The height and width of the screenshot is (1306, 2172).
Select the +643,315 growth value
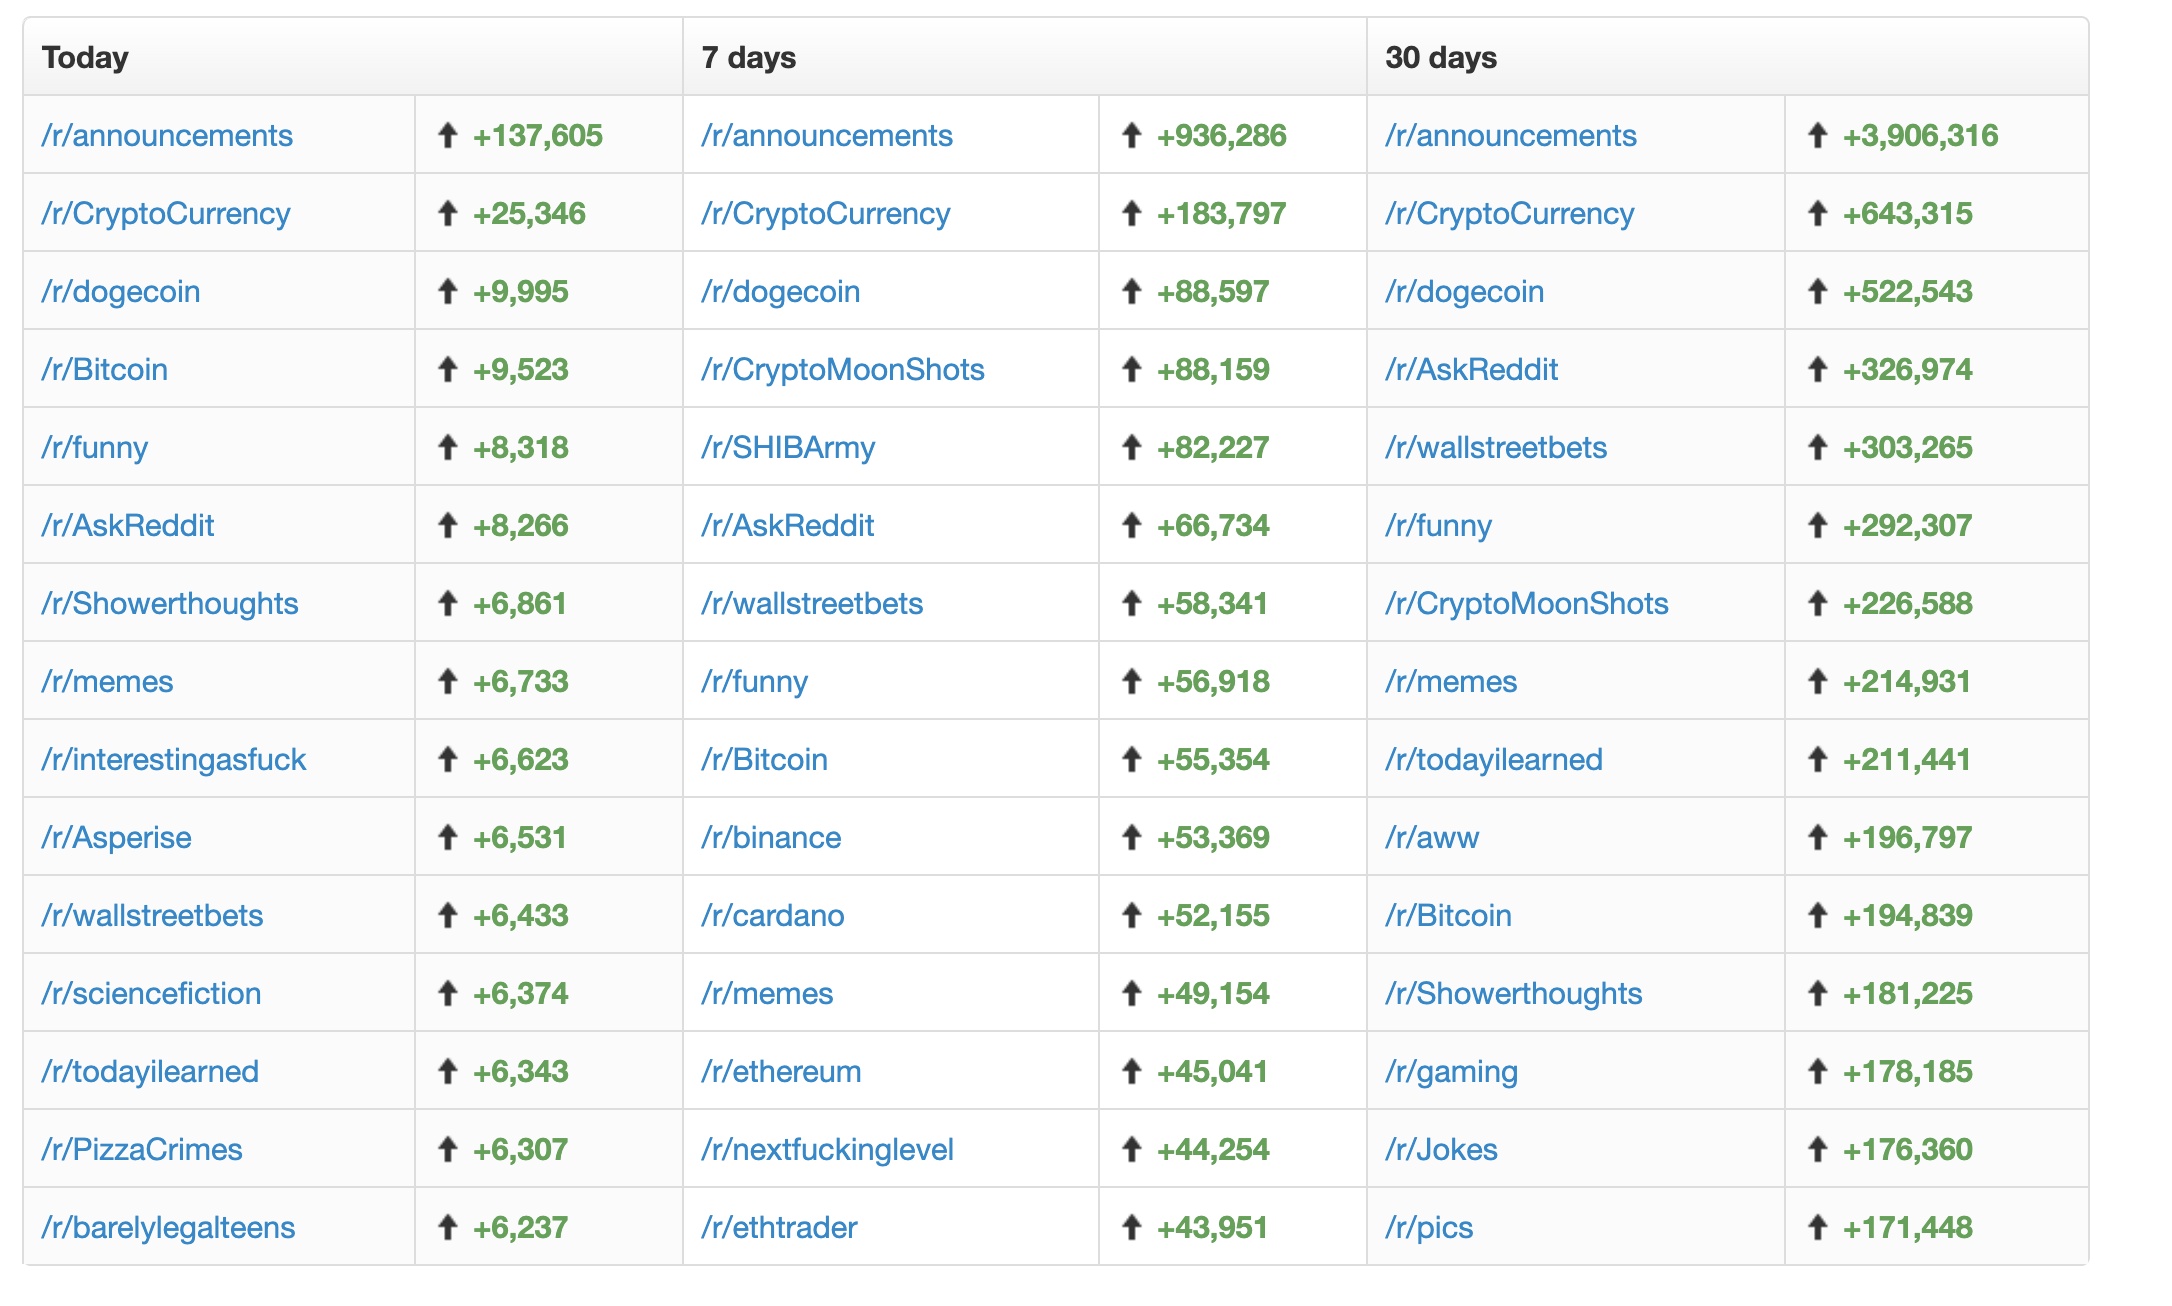click(x=1908, y=213)
